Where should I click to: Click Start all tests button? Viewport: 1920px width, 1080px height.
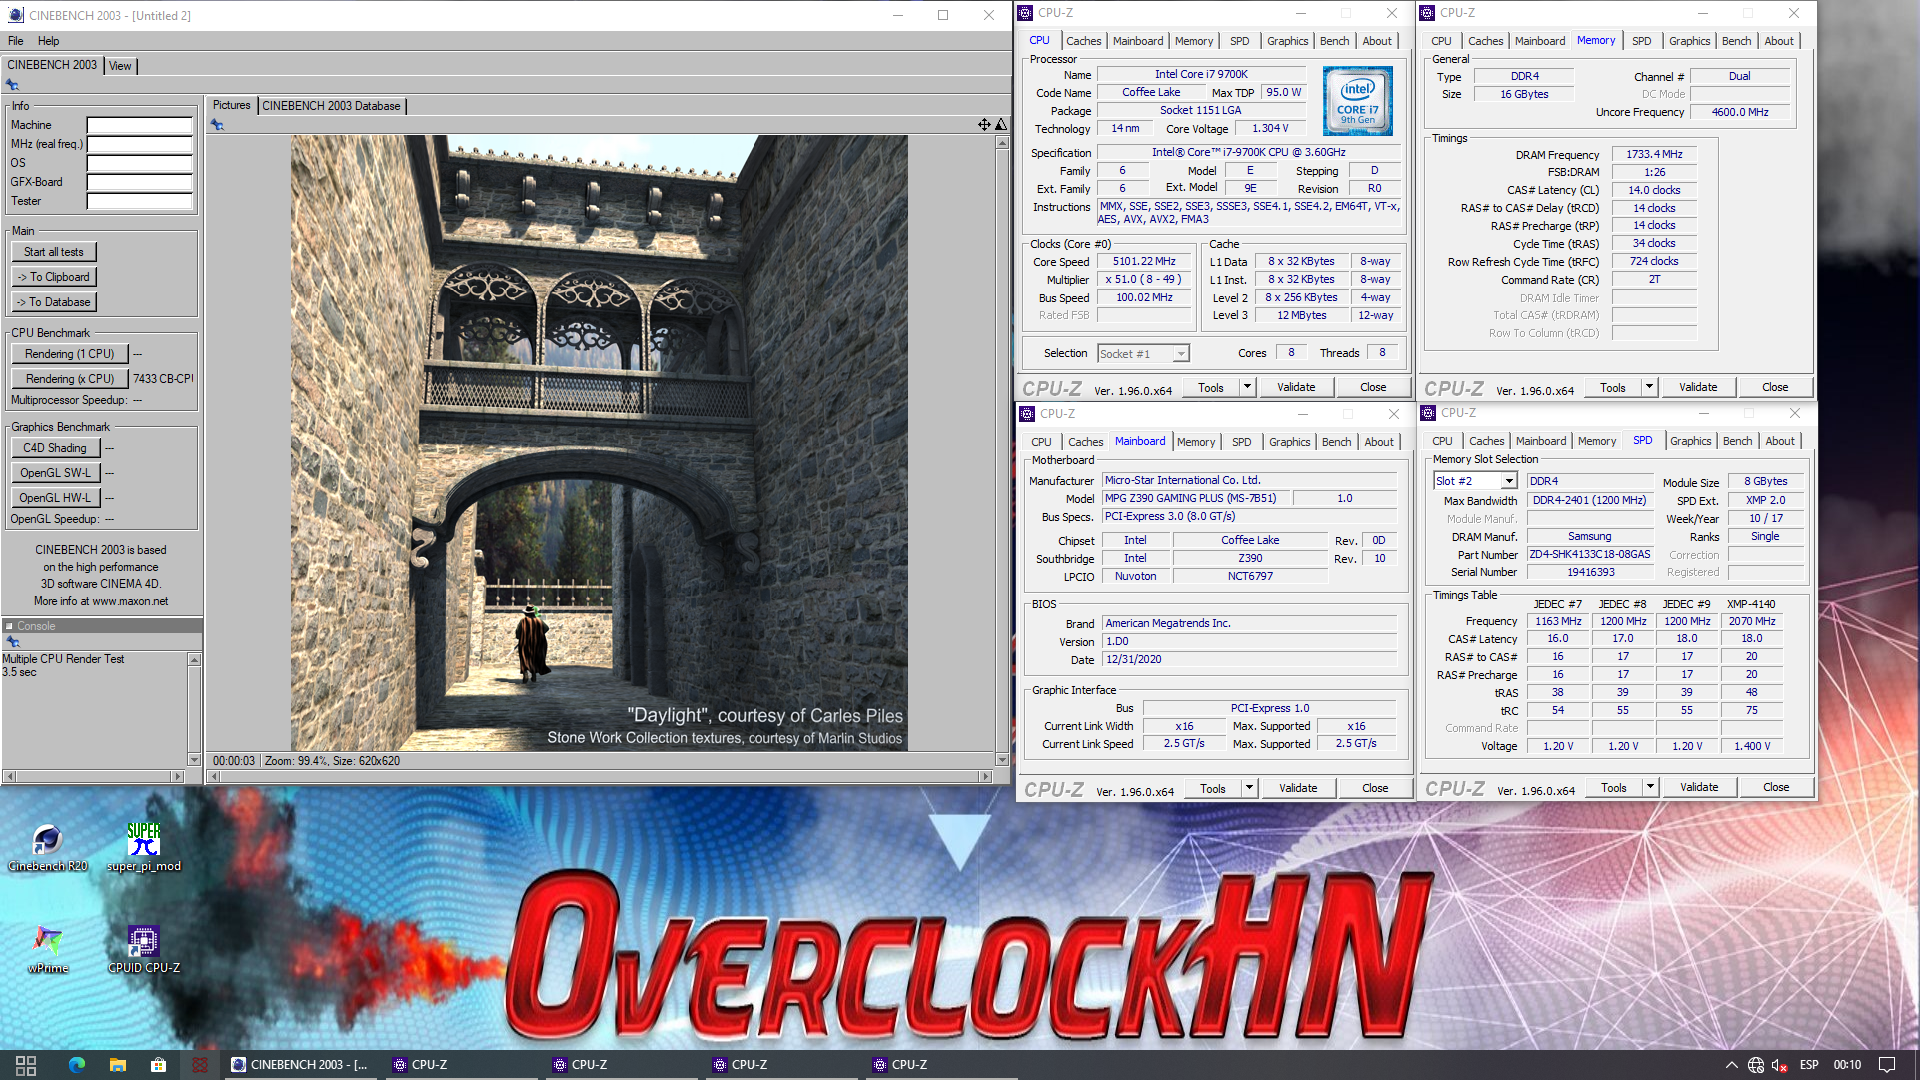54,252
